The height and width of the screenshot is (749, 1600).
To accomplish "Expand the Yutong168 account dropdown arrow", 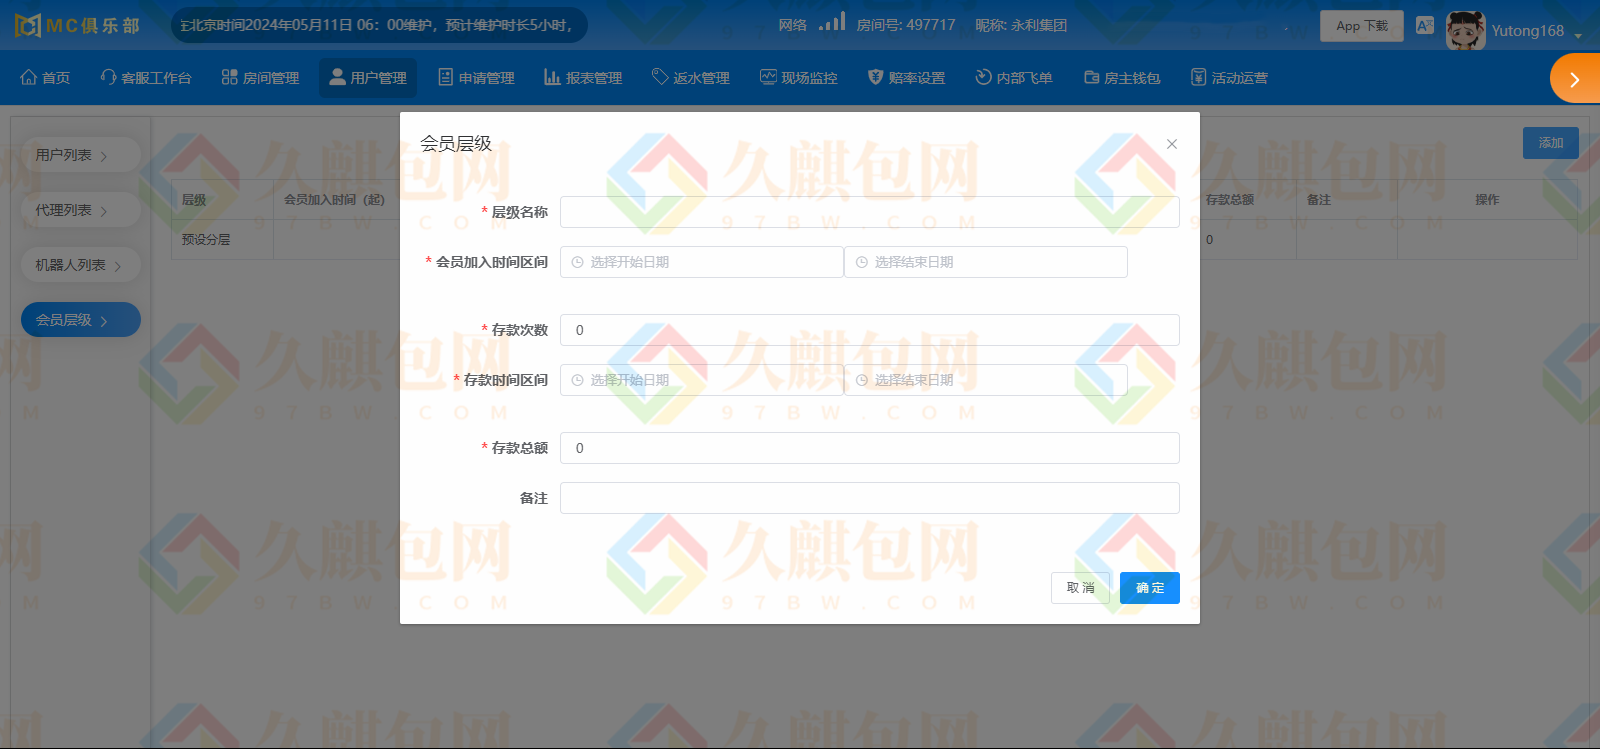I will coord(1578,35).
